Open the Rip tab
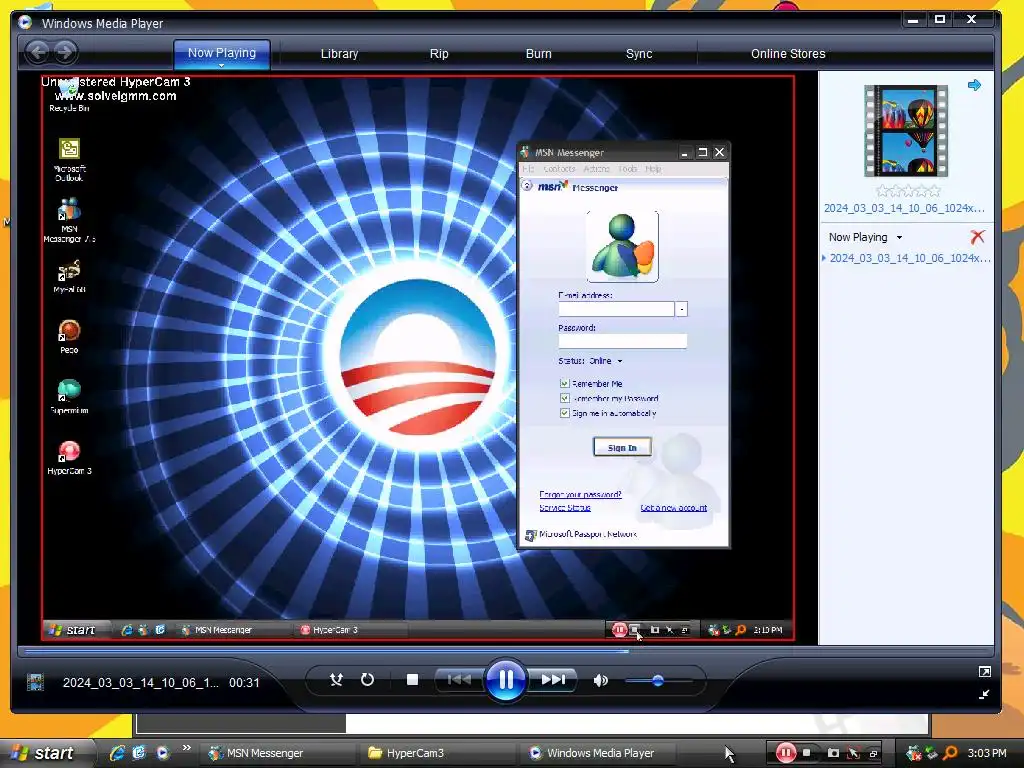Image resolution: width=1024 pixels, height=768 pixels. point(439,54)
